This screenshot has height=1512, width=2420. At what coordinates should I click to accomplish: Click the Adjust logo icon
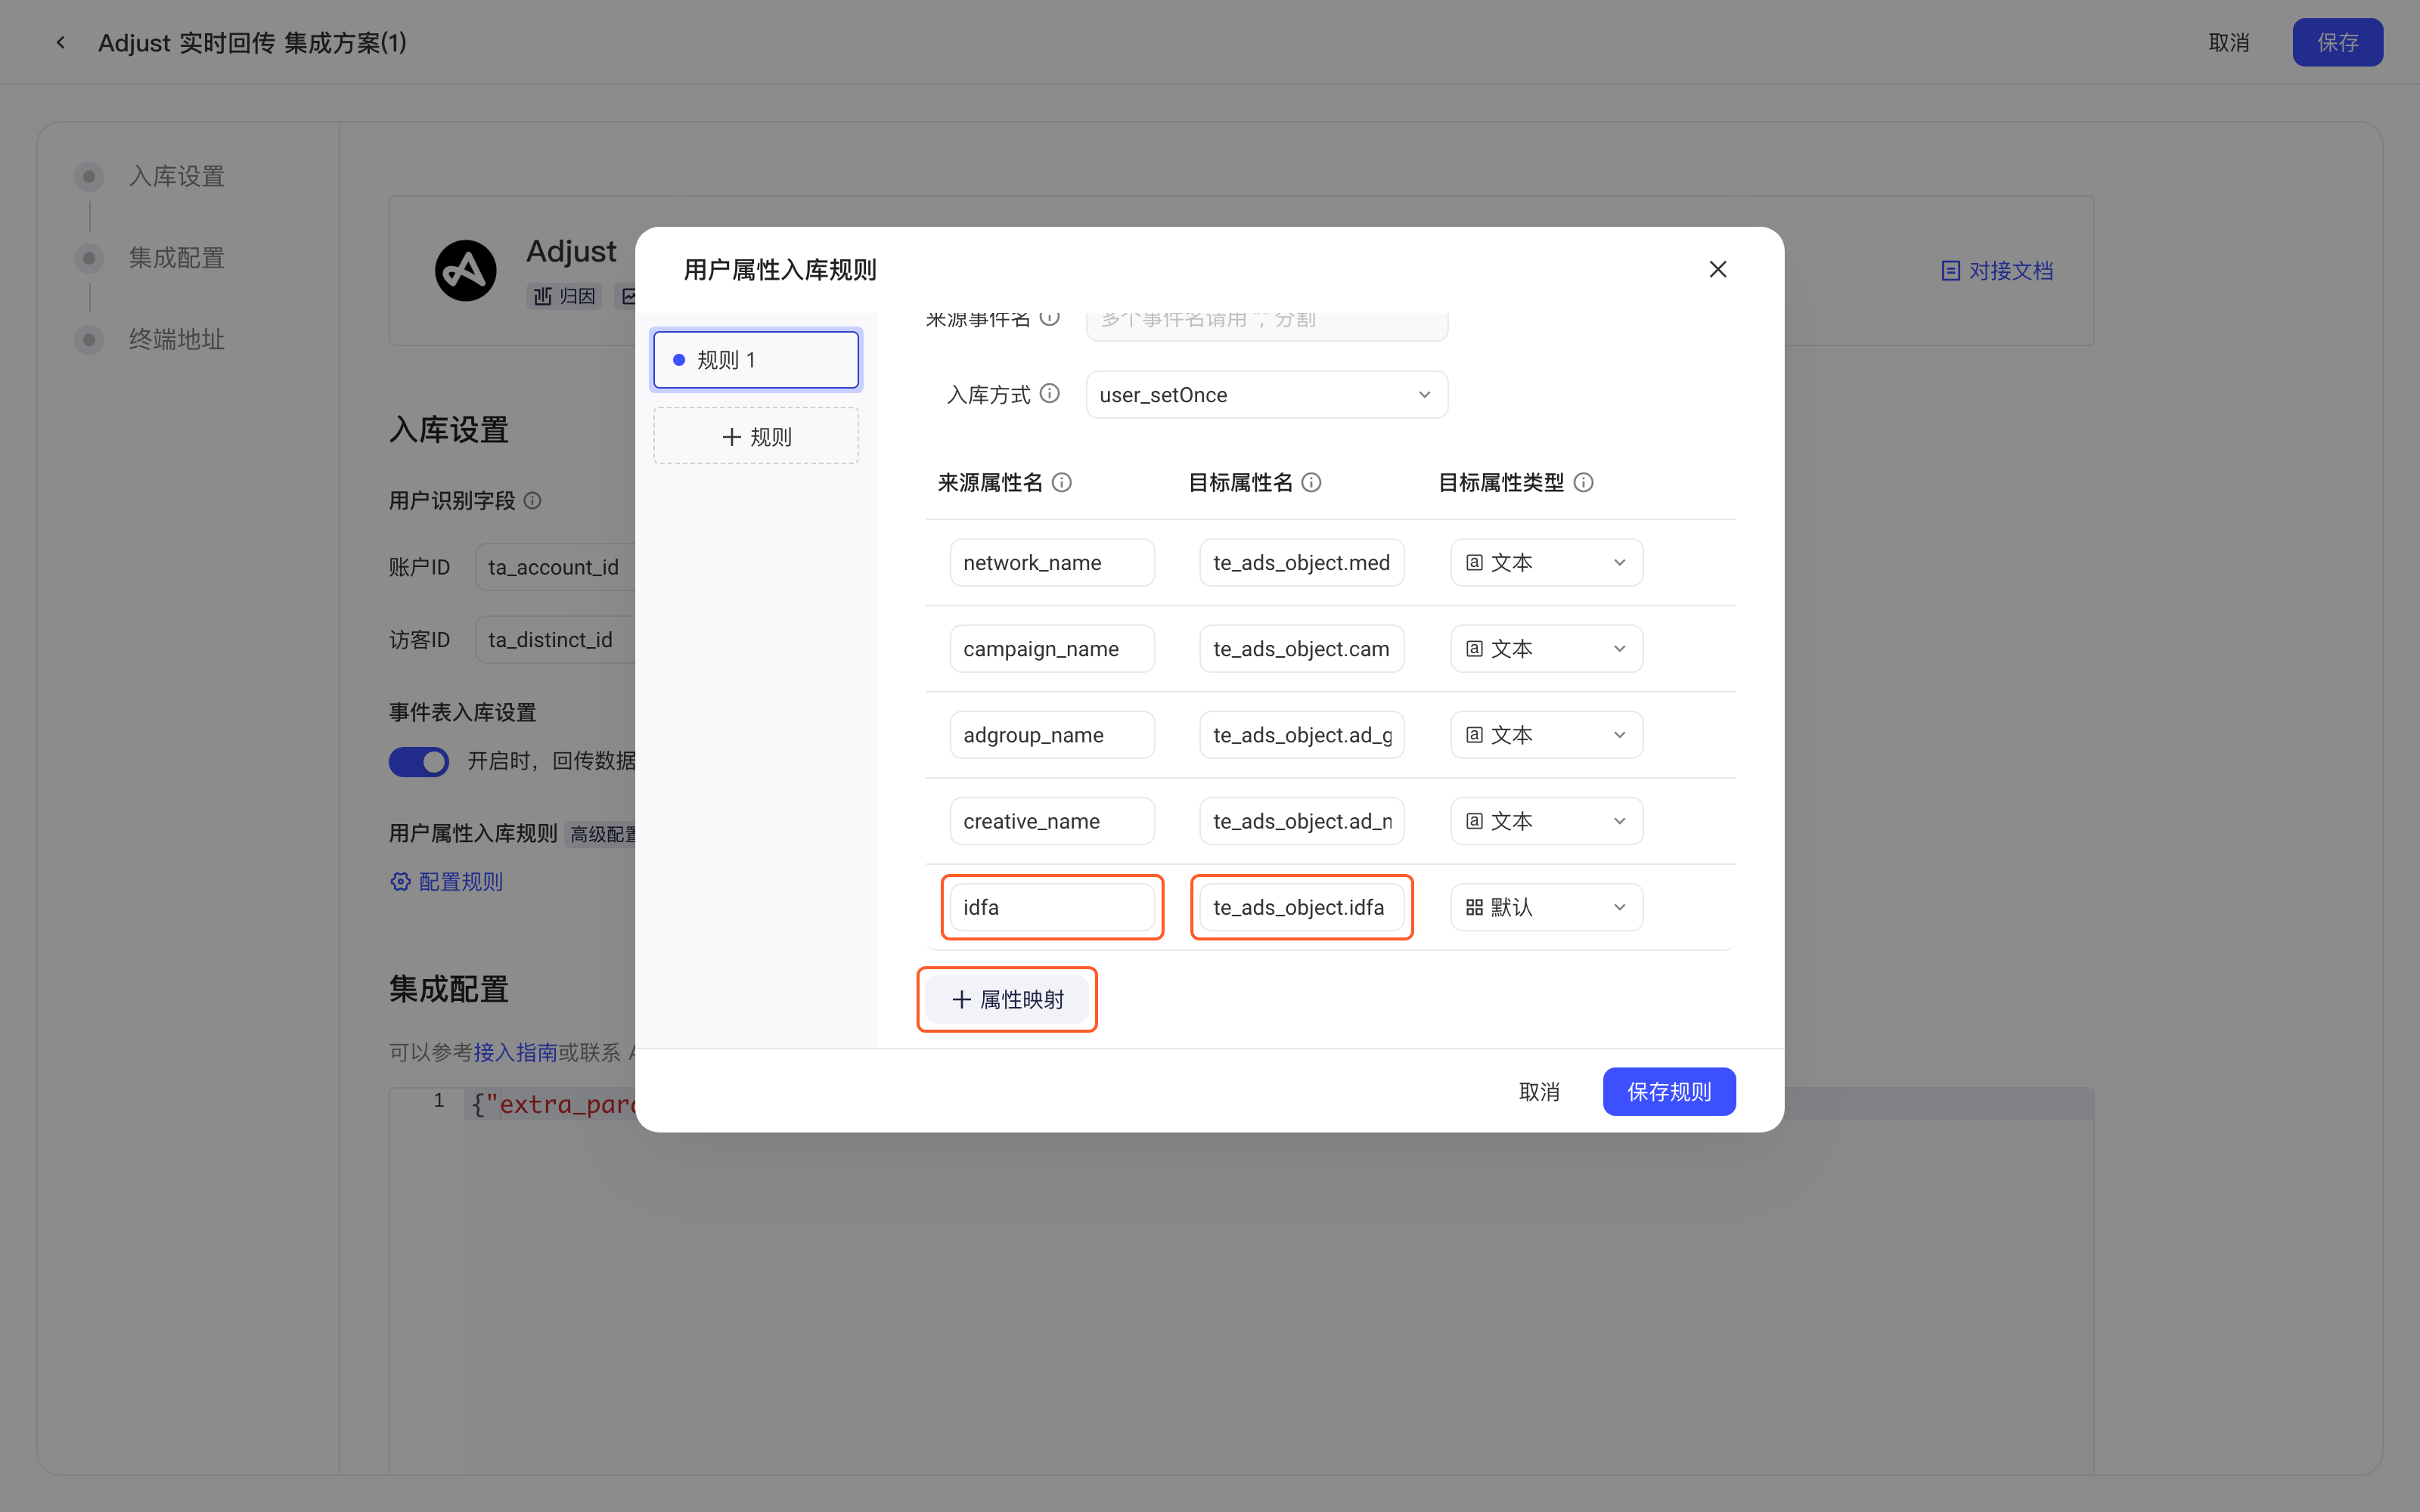[466, 270]
